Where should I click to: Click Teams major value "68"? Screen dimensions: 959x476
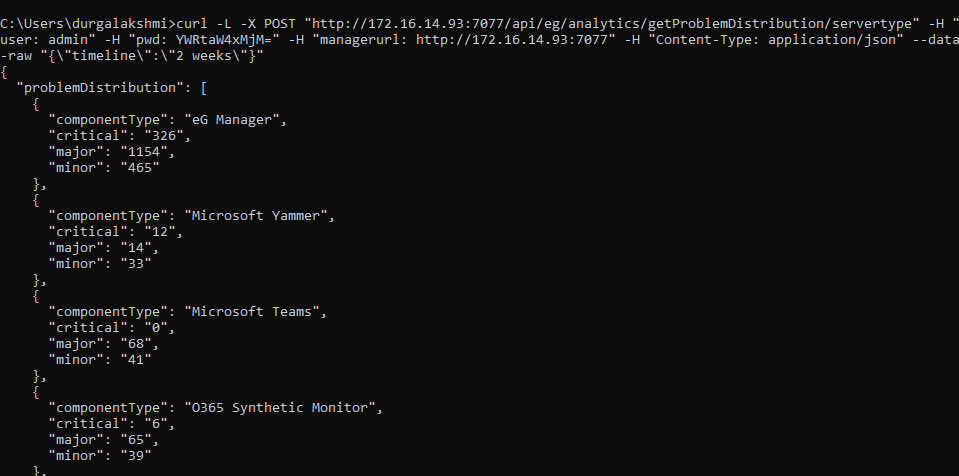coord(136,344)
